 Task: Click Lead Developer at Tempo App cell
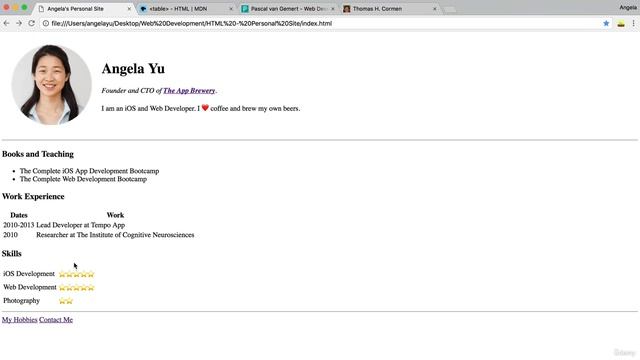click(80, 225)
